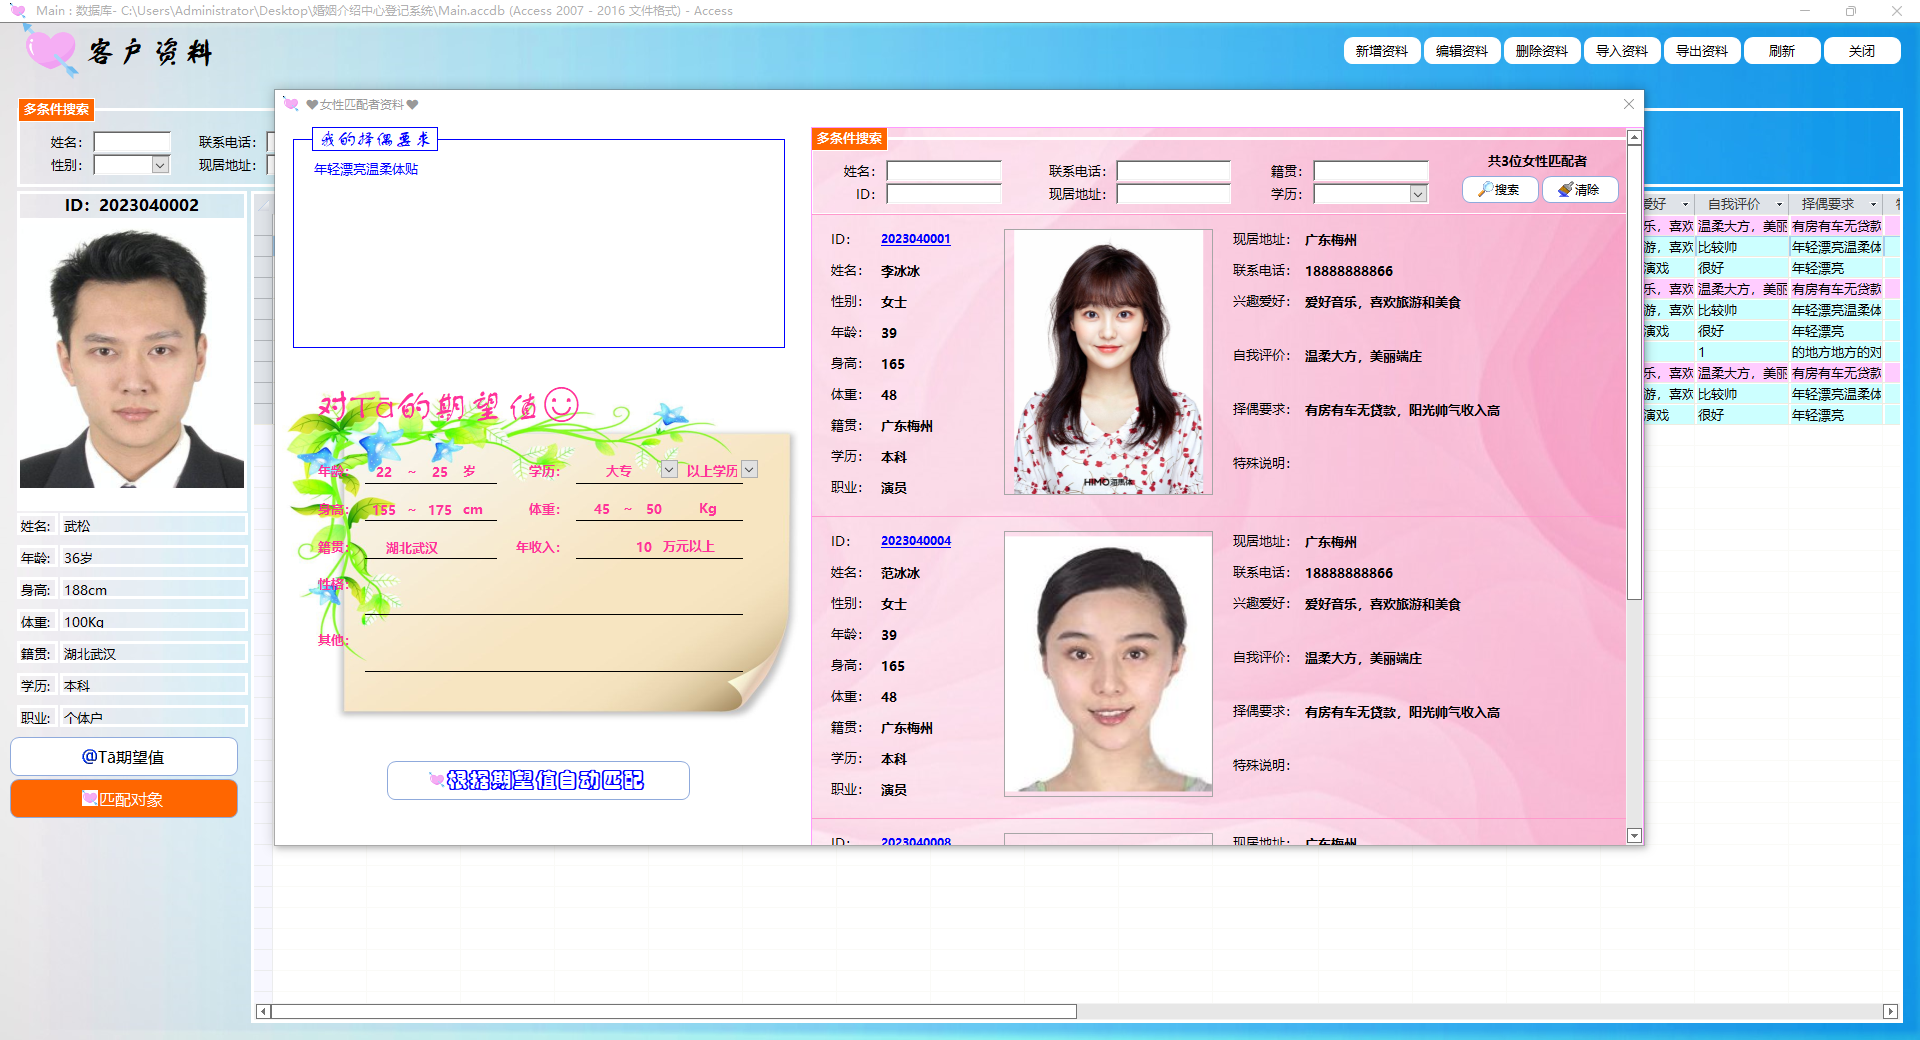
Task: Click the minimum weight field 45
Action: pos(602,509)
